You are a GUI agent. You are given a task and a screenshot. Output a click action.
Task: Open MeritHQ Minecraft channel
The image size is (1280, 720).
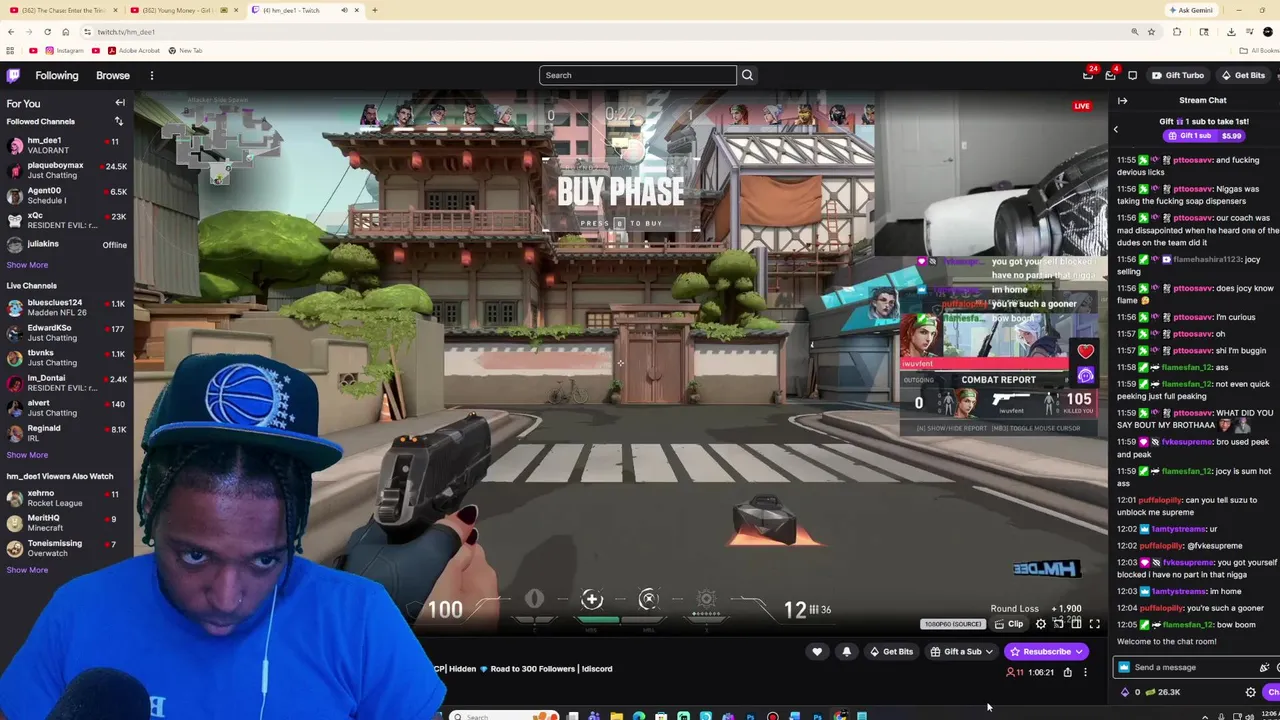66,522
